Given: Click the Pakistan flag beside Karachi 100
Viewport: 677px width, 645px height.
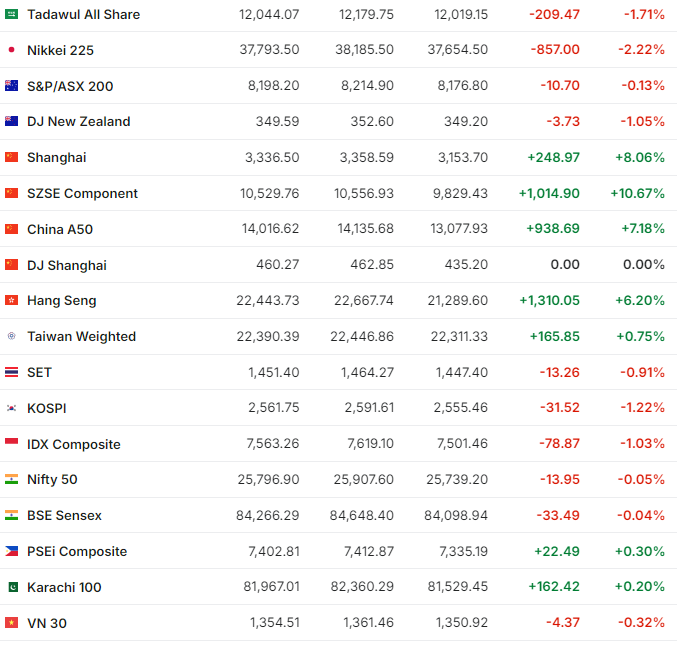Looking at the screenshot, I should [x=12, y=587].
